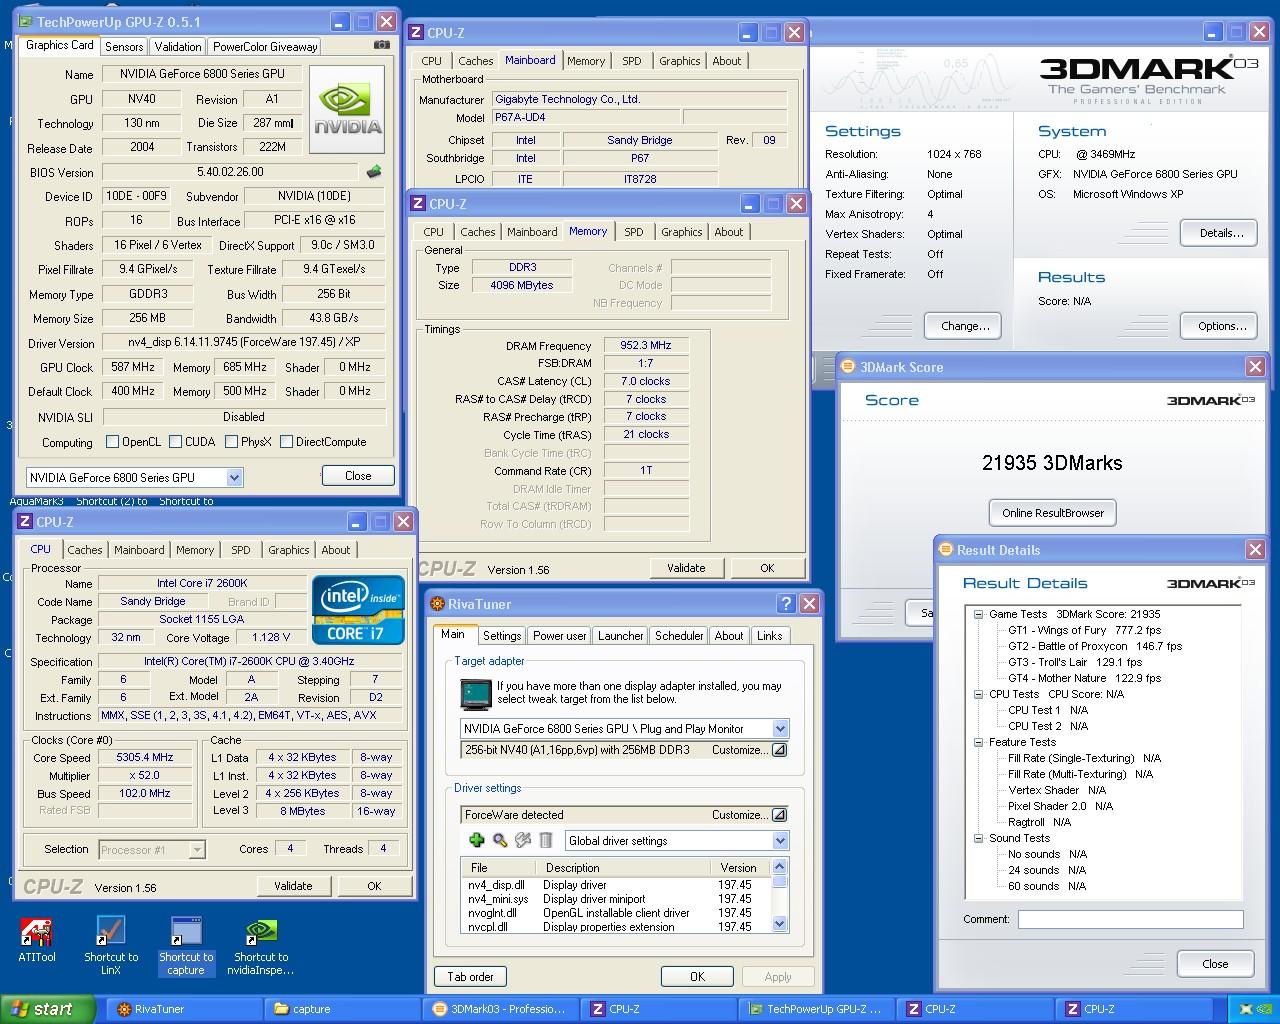Open the capture folder taskbar button
This screenshot has height=1024, width=1280.
tap(340, 1009)
